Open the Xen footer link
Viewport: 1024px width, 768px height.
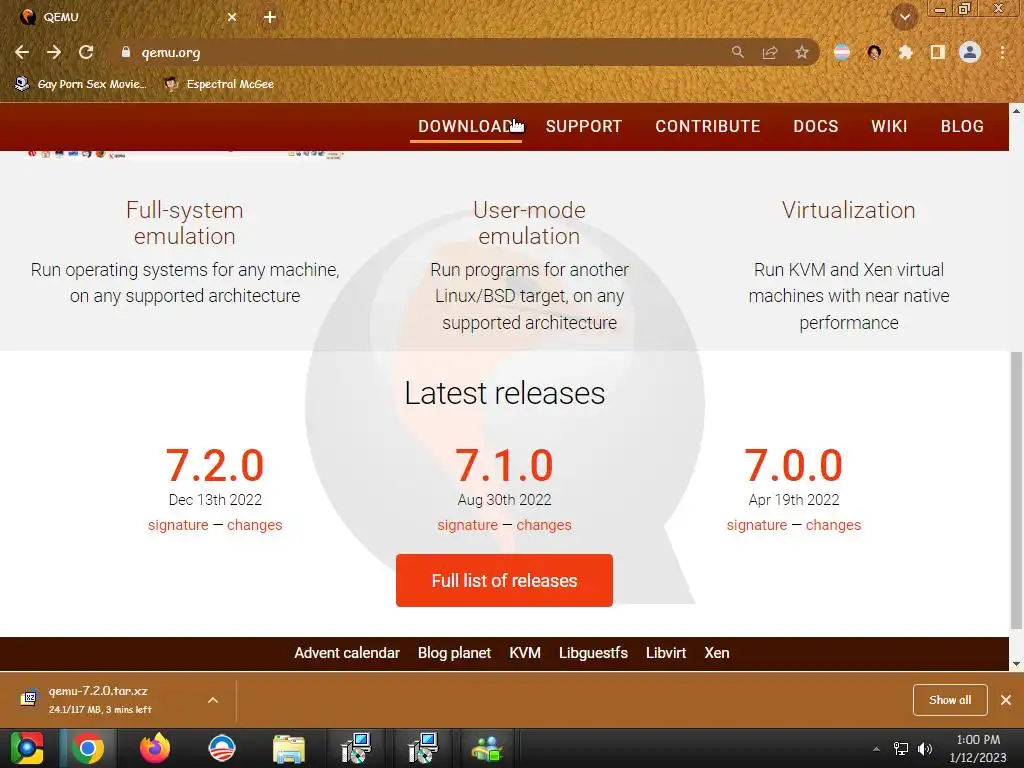(x=717, y=653)
